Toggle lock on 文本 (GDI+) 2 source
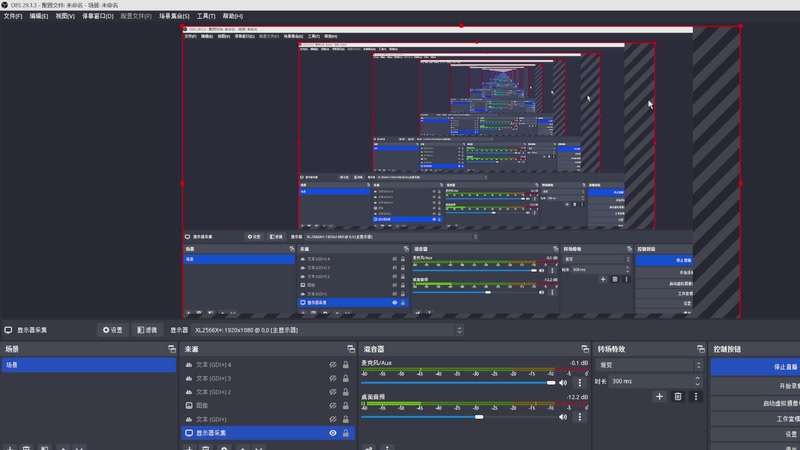This screenshot has height=450, width=800. point(346,392)
